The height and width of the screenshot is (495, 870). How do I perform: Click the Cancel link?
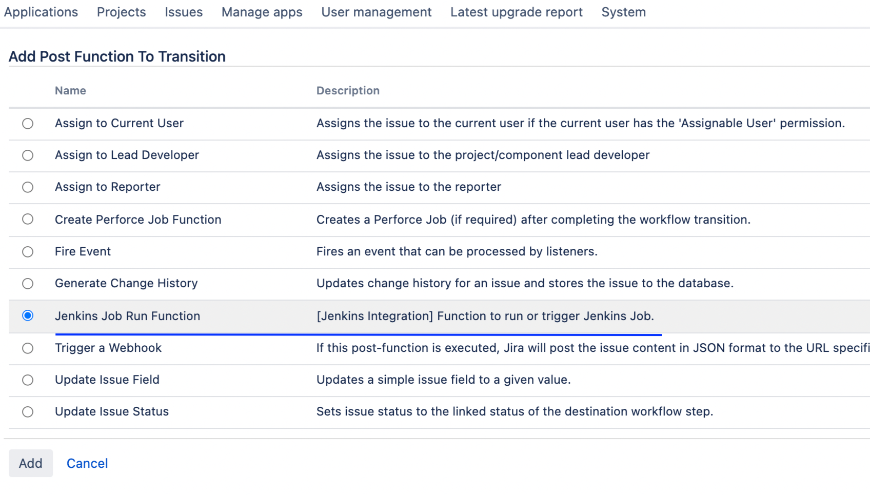pos(87,463)
